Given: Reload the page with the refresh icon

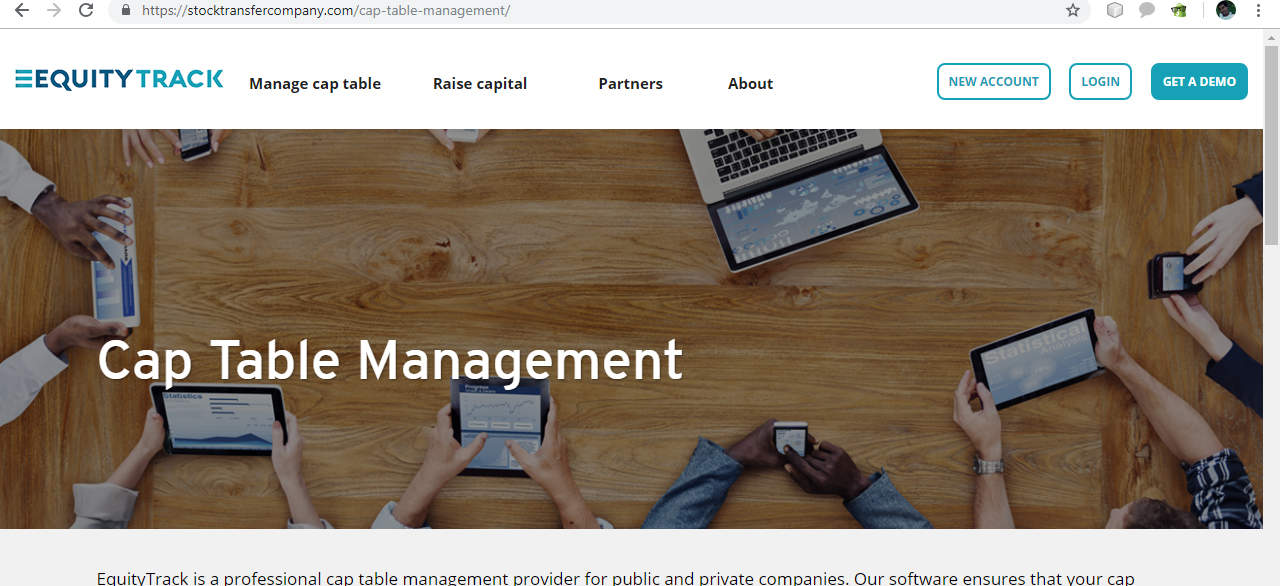Looking at the screenshot, I should tap(86, 10).
